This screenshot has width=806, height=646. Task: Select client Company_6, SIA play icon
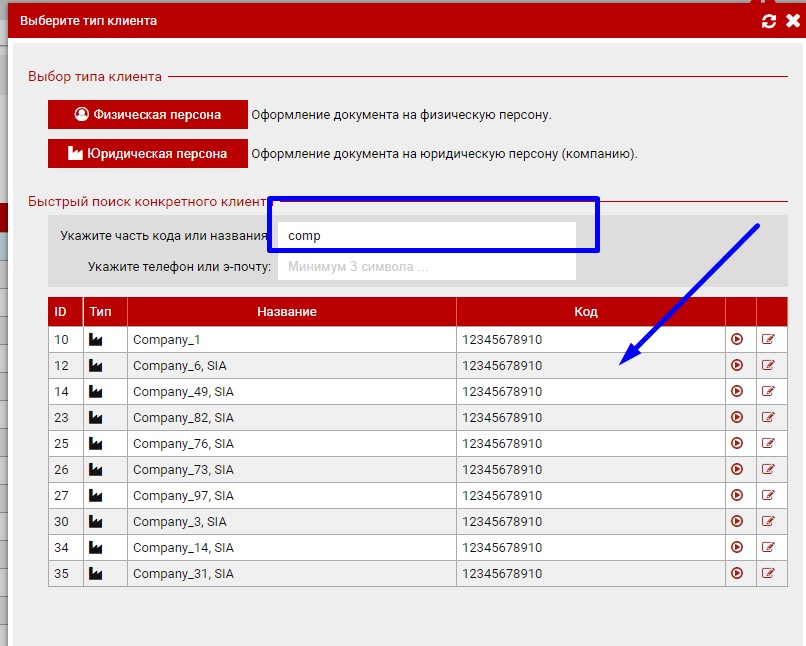pos(737,365)
